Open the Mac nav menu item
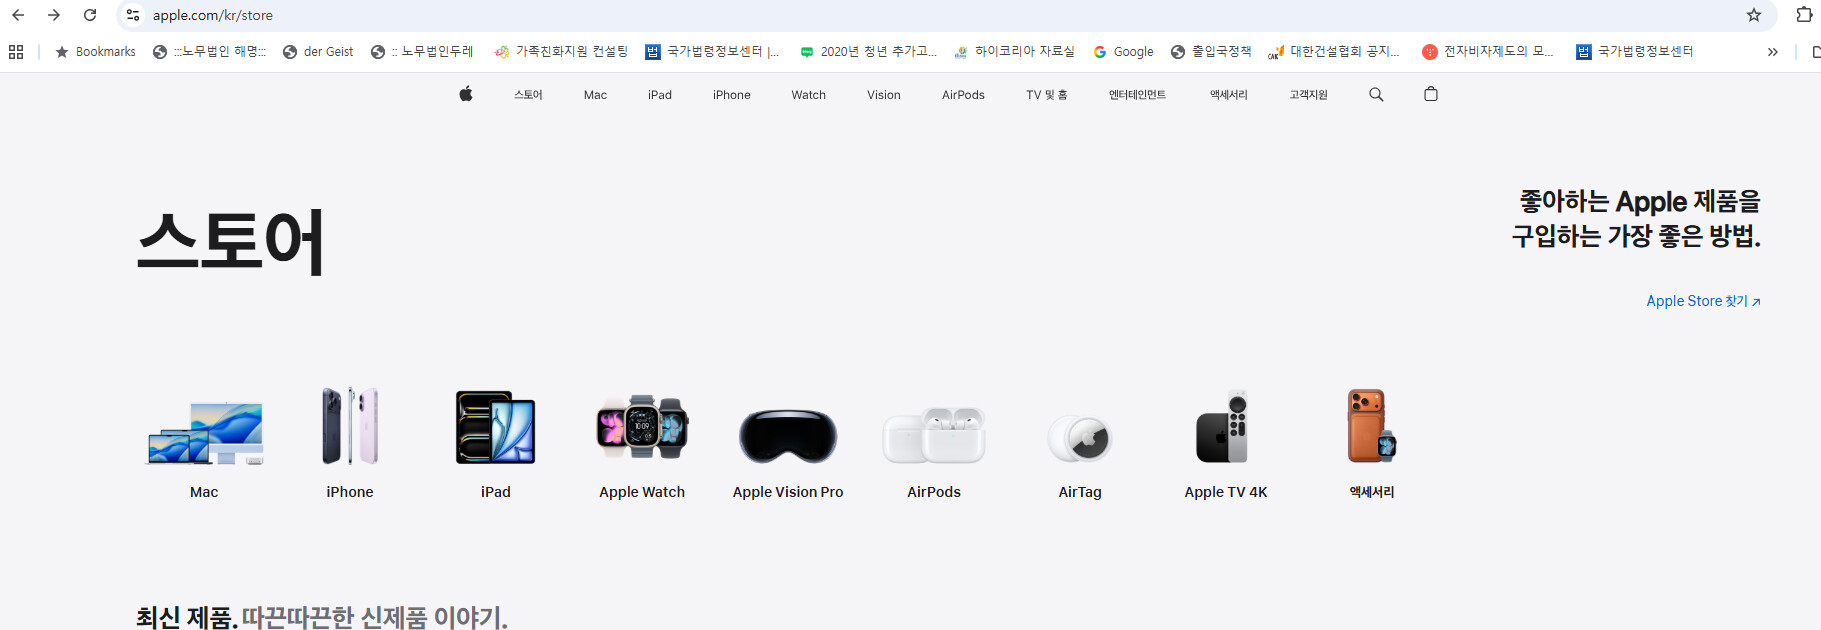The height and width of the screenshot is (630, 1821). pos(595,95)
